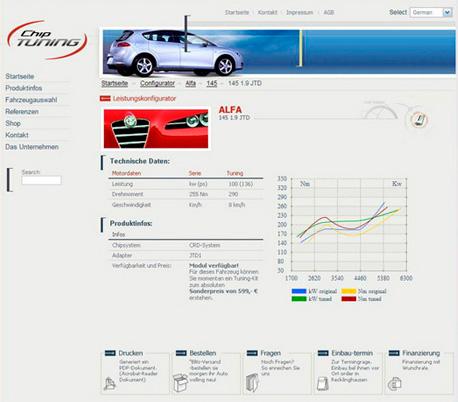458x402 pixels.
Task: Click the coins icon under Finanzierung
Action: pos(395,384)
